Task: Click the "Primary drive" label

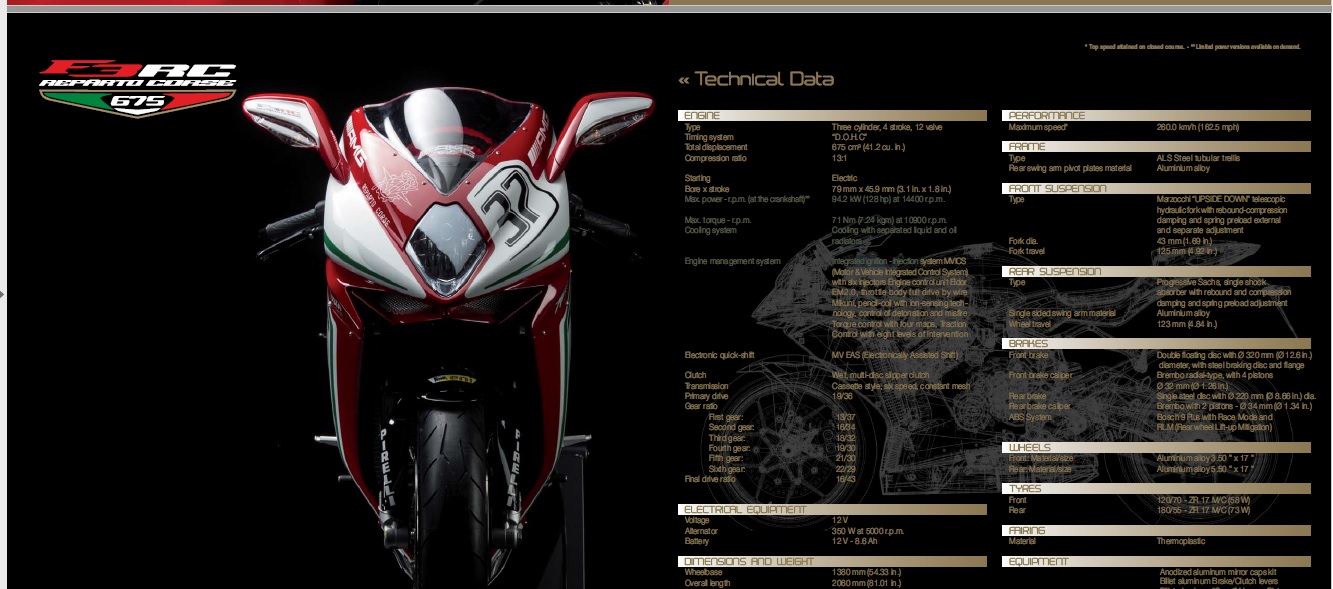Action: pyautogui.click(x=707, y=396)
